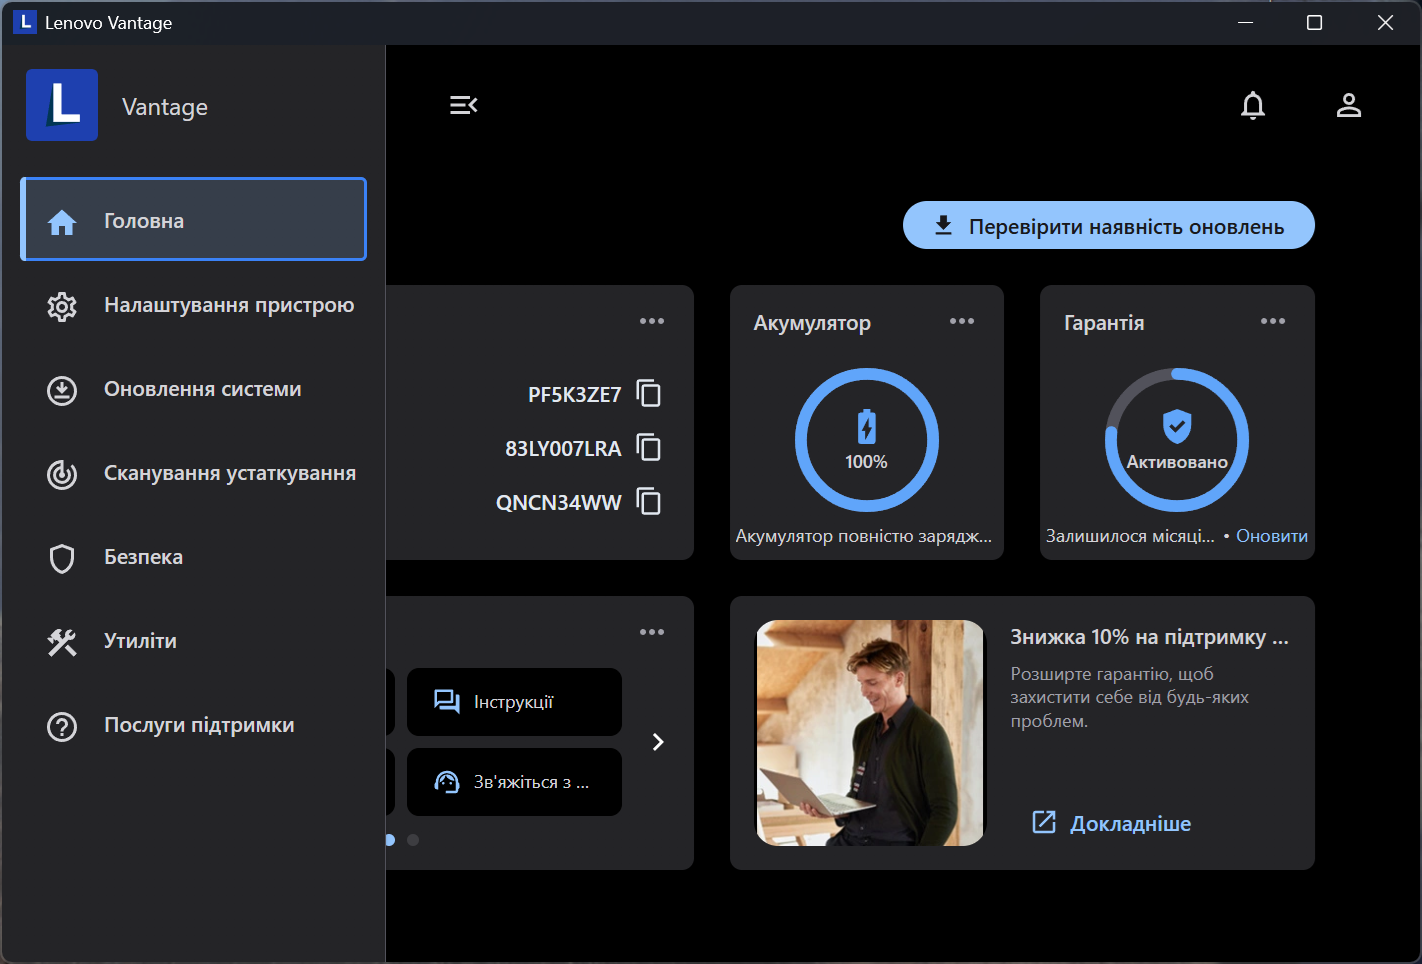Image resolution: width=1422 pixels, height=964 pixels.
Task: Select Сканування устаткування in sidebar
Action: [x=193, y=473]
